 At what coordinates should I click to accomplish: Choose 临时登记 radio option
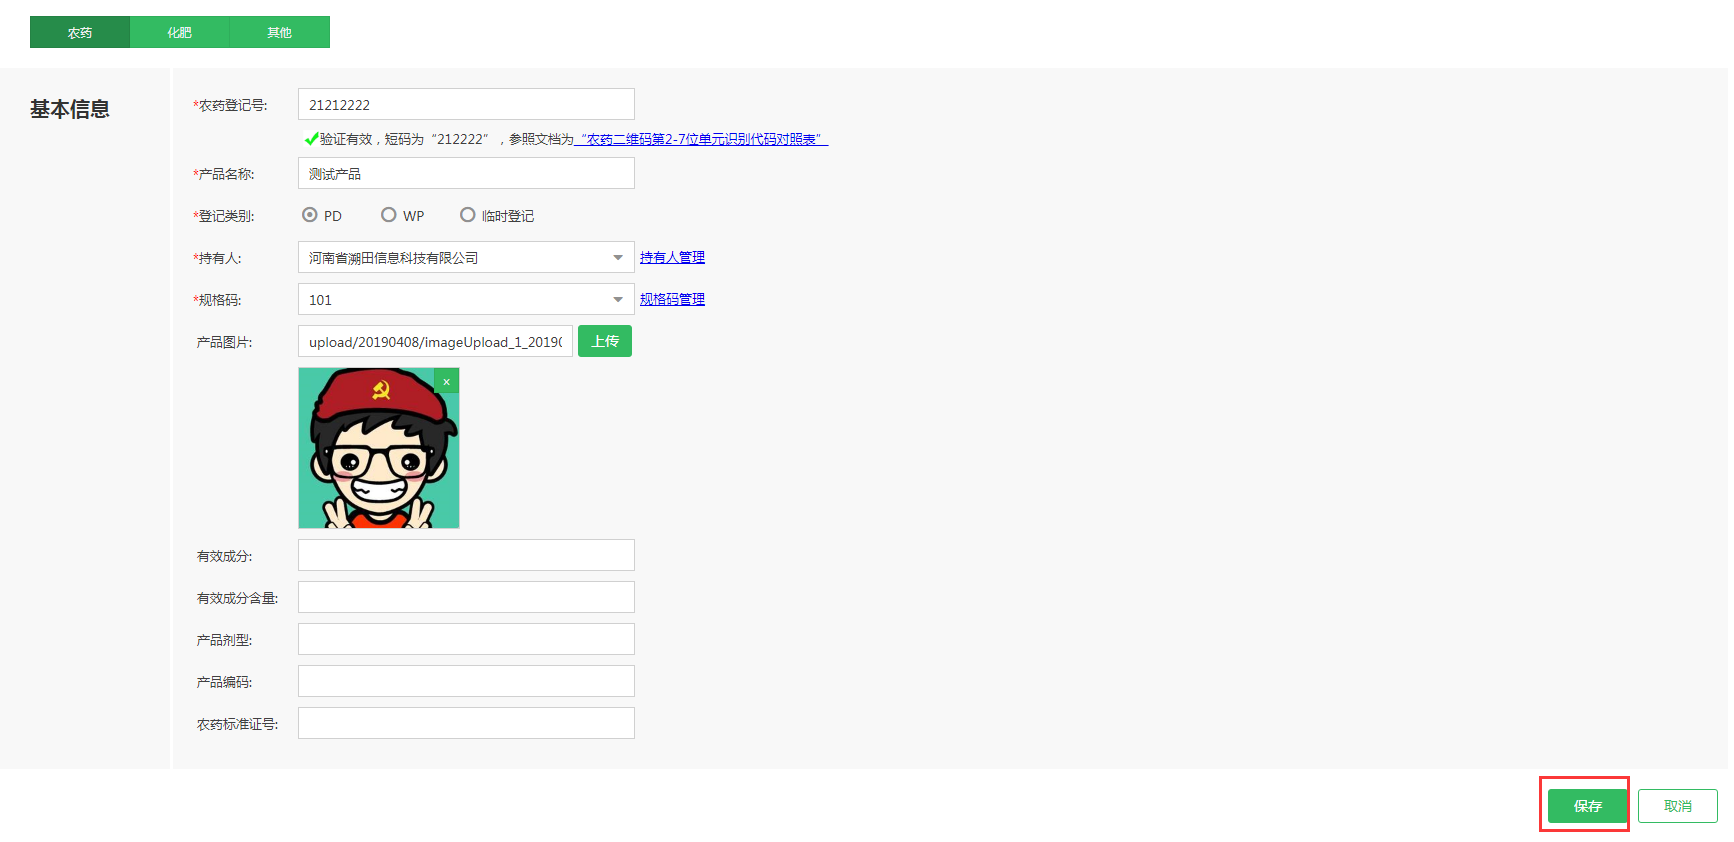467,215
